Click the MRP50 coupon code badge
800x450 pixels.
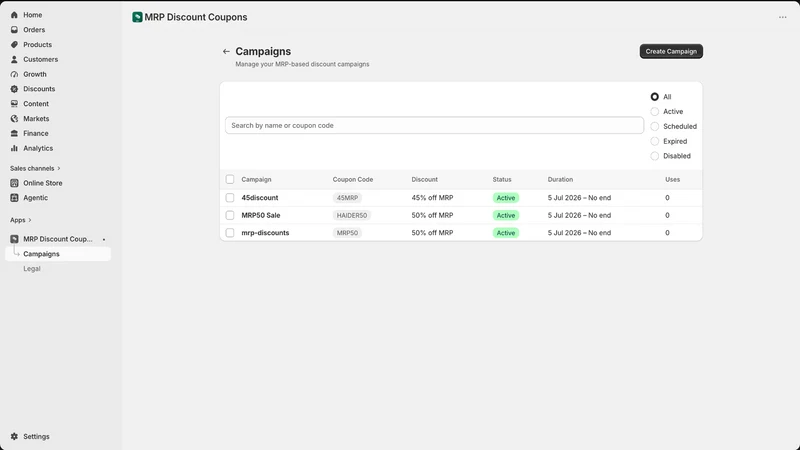click(347, 233)
